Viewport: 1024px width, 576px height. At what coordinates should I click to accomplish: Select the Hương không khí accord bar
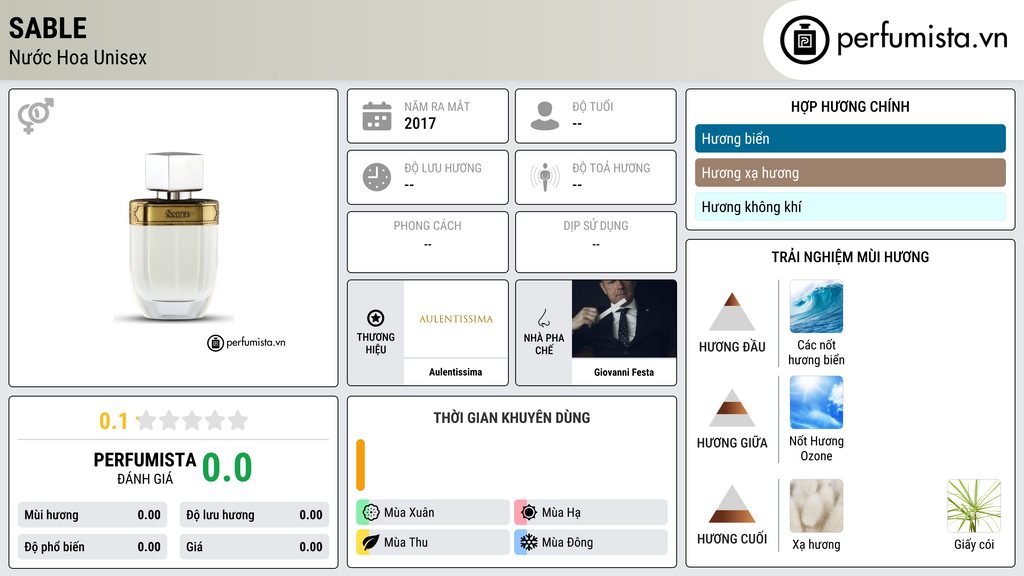[850, 207]
